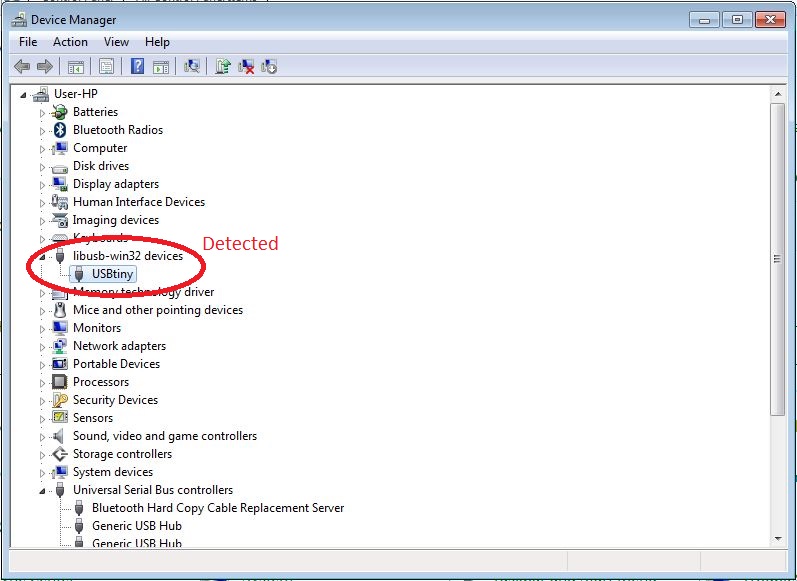This screenshot has height=581, width=797.
Task: Open the Action menu
Action: (70, 42)
